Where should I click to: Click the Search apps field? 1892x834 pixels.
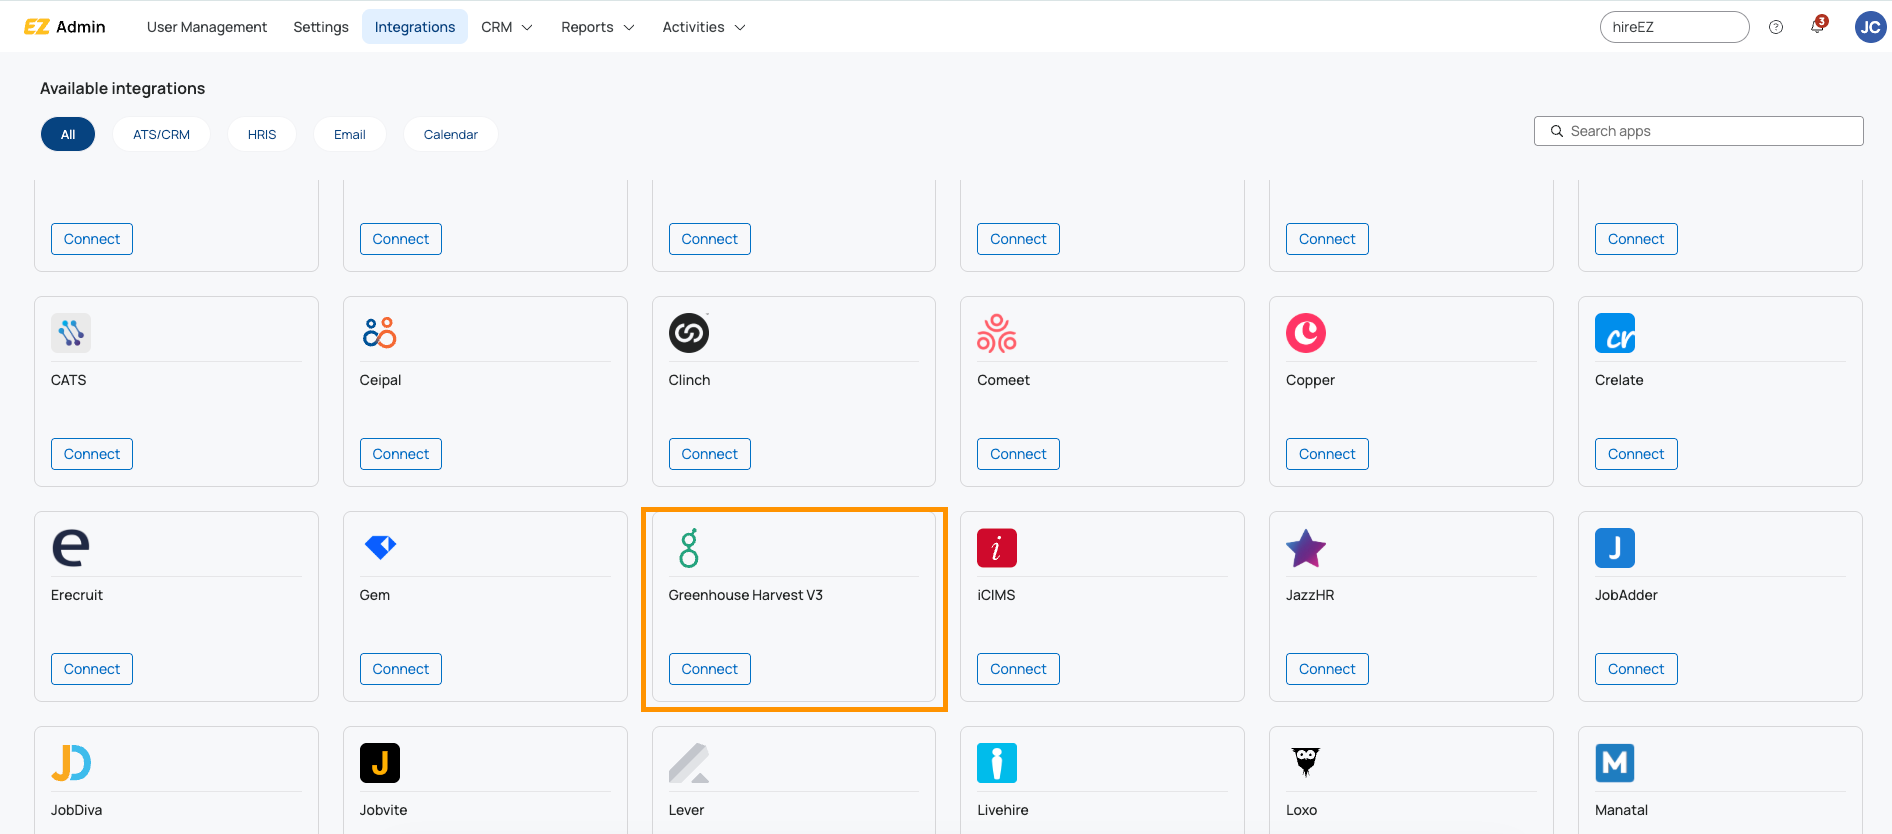[x=1698, y=131]
